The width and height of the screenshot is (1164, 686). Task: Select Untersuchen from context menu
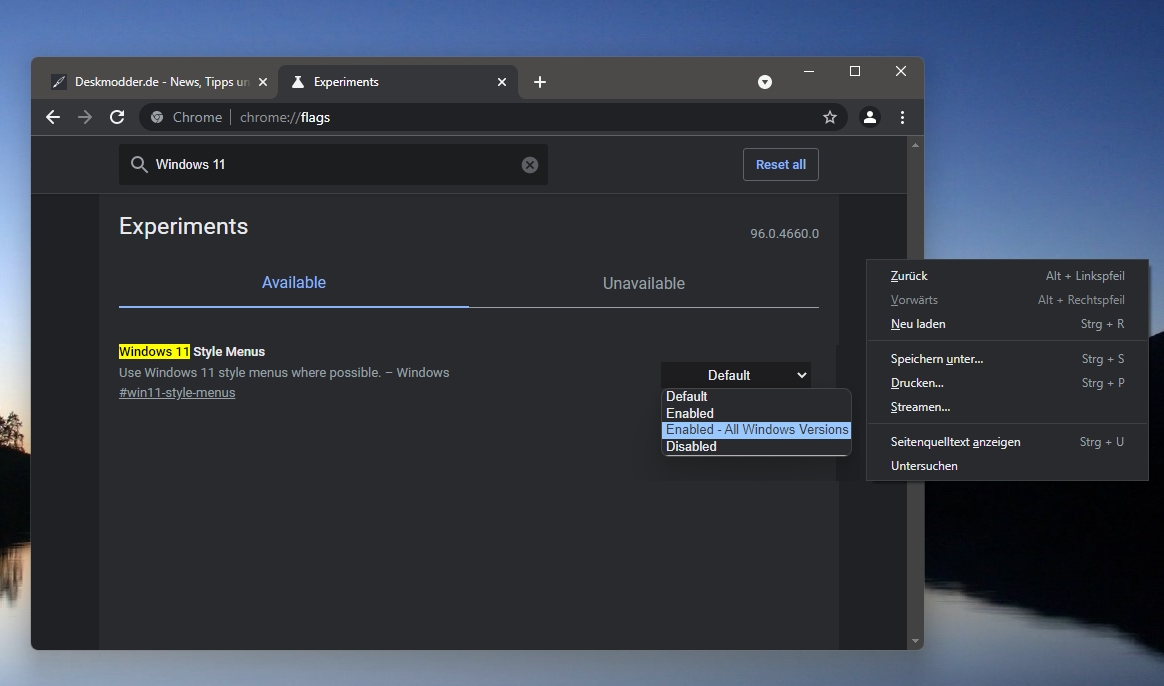pyautogui.click(x=1007, y=466)
